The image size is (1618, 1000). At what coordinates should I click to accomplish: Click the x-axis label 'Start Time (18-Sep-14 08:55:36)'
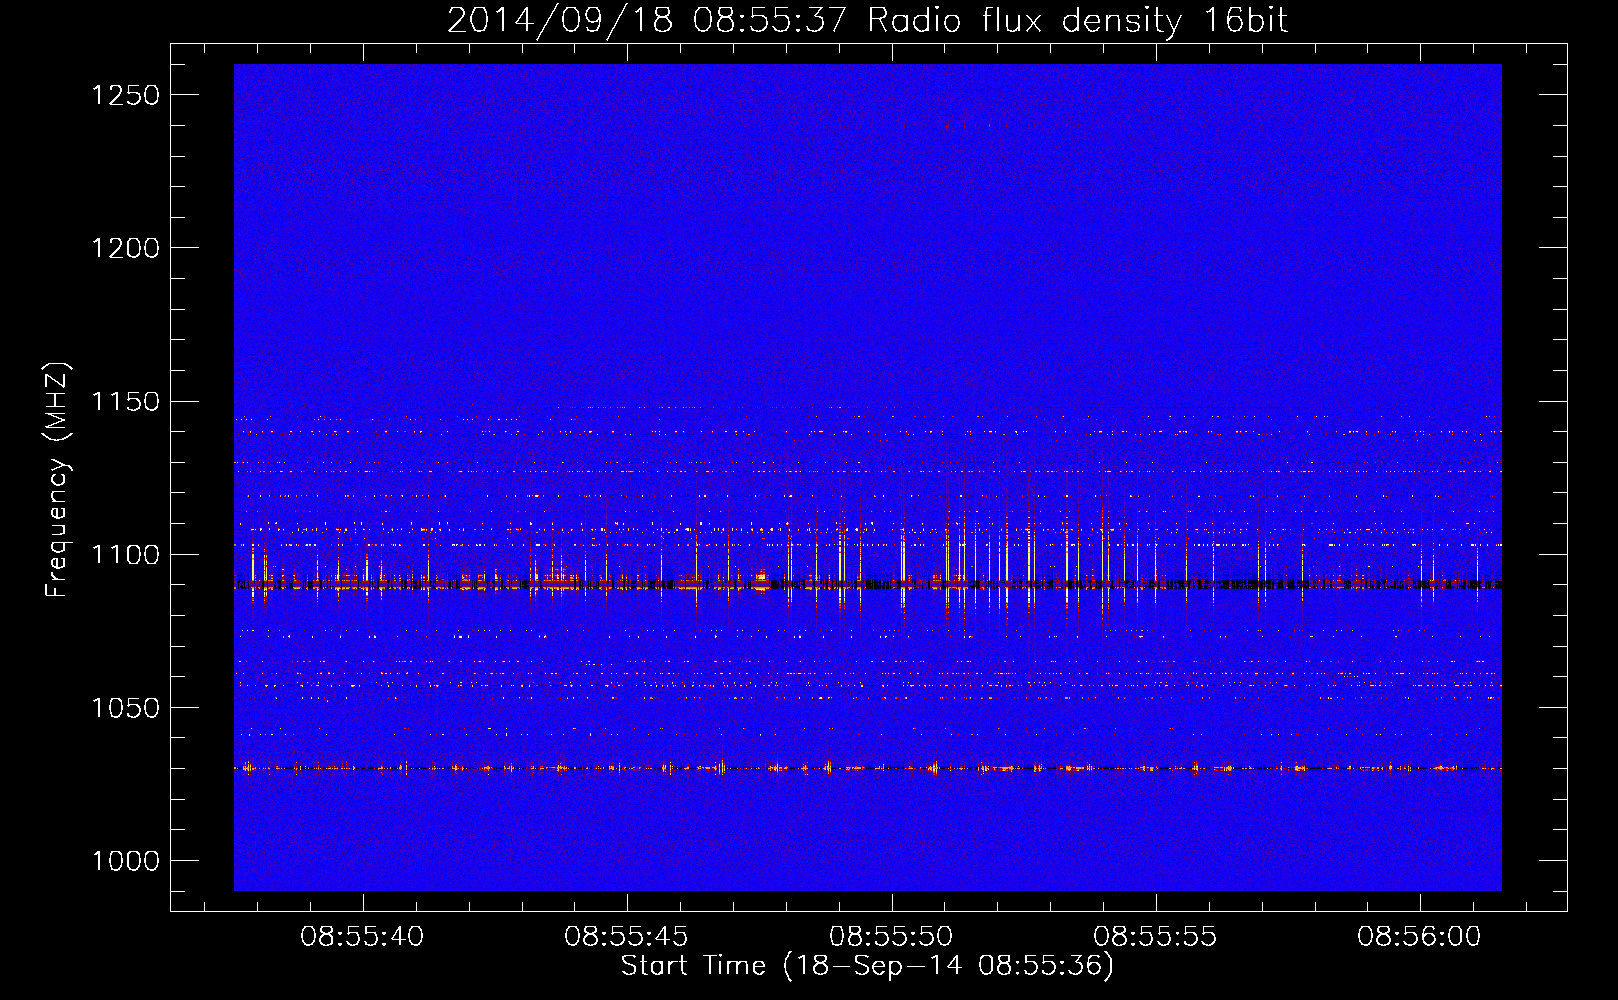tap(867, 966)
